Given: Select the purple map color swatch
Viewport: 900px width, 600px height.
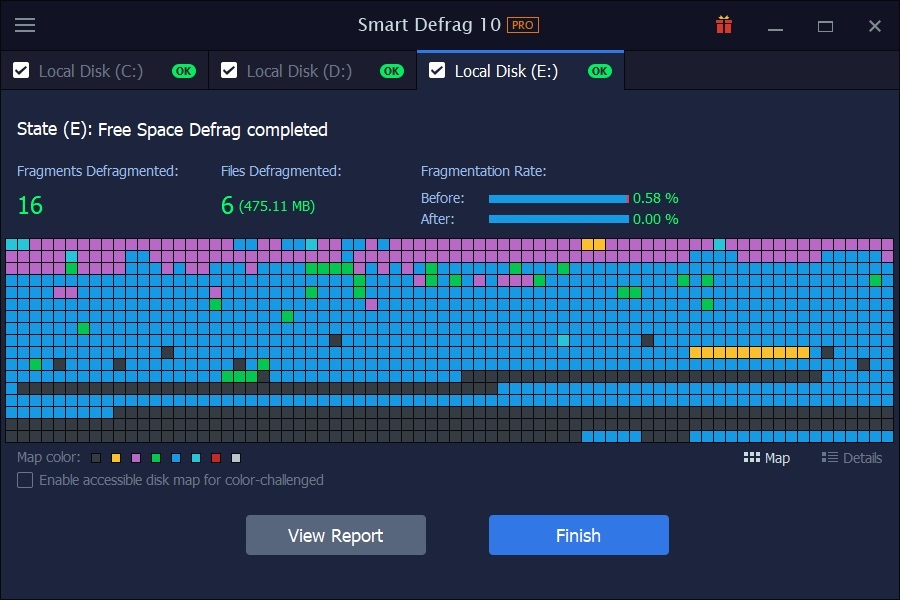Looking at the screenshot, I should (136, 458).
